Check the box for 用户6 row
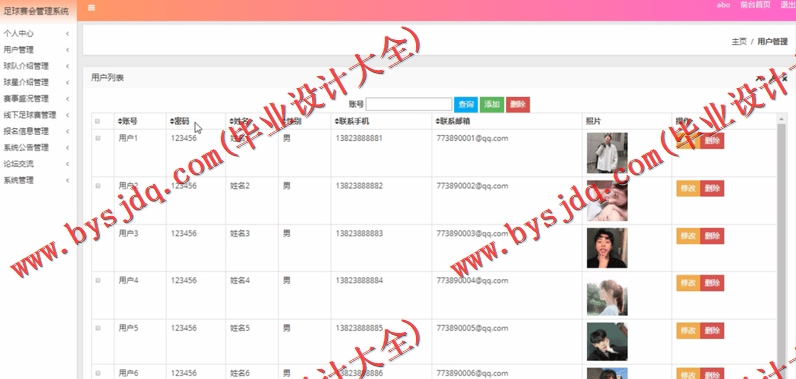 click(98, 373)
